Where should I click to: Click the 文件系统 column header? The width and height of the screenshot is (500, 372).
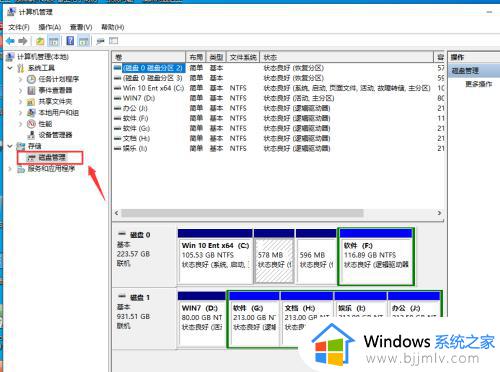tap(243, 57)
